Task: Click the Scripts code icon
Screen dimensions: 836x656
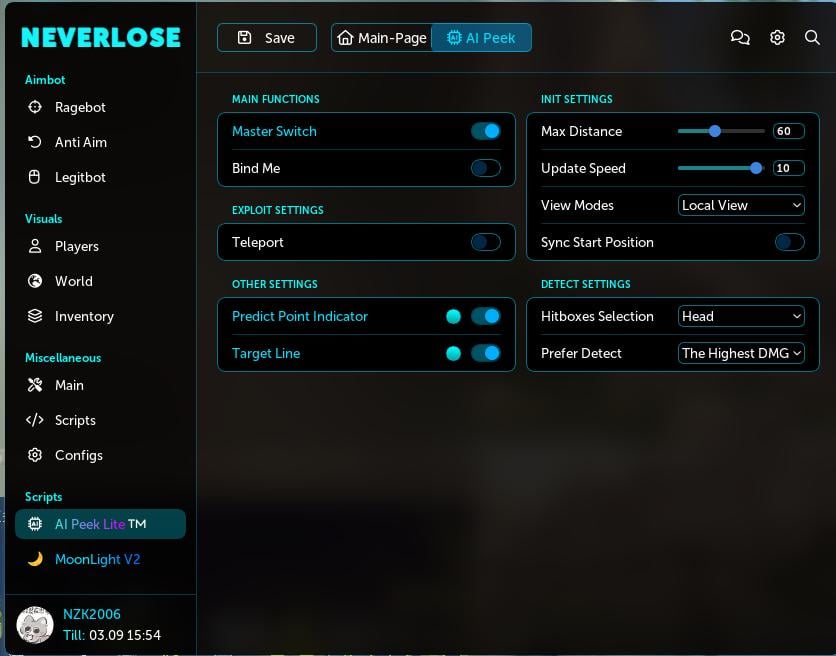Action: point(33,420)
